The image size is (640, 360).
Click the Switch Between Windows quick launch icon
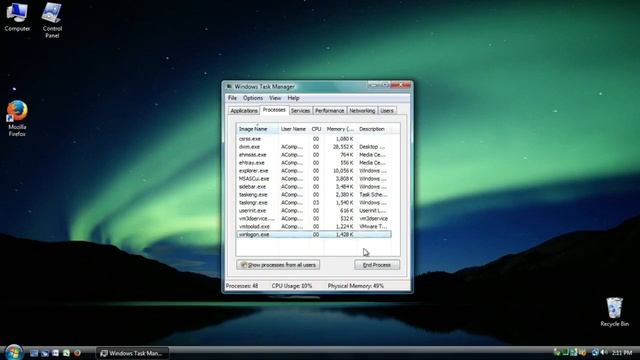45,353
